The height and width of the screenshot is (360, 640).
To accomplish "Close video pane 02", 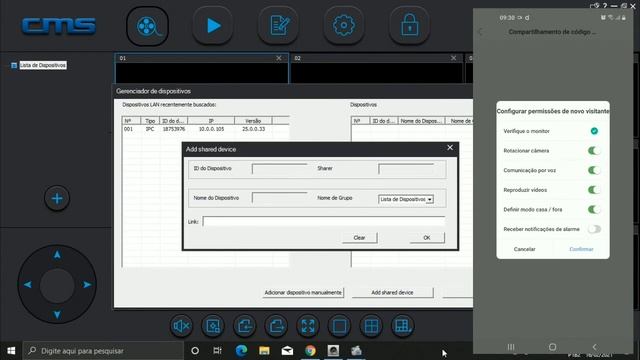I will click(453, 58).
